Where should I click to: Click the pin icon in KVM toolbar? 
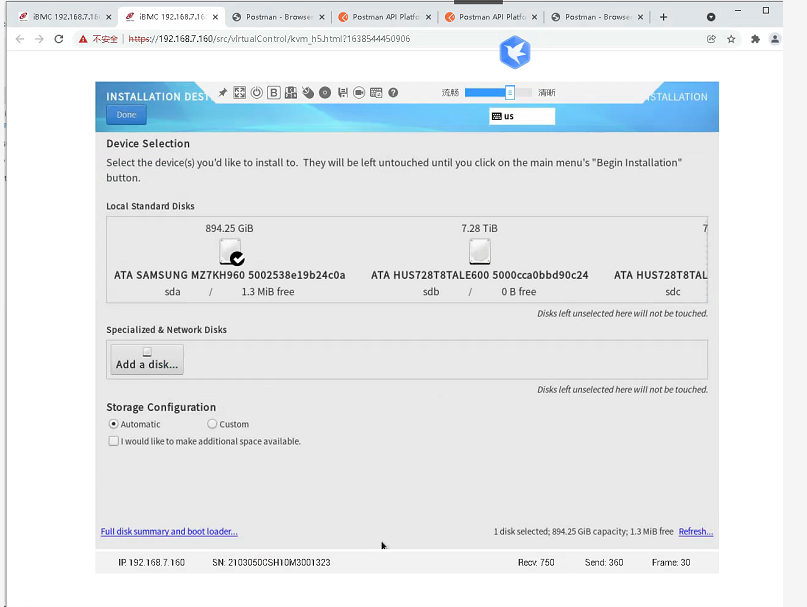[x=223, y=93]
